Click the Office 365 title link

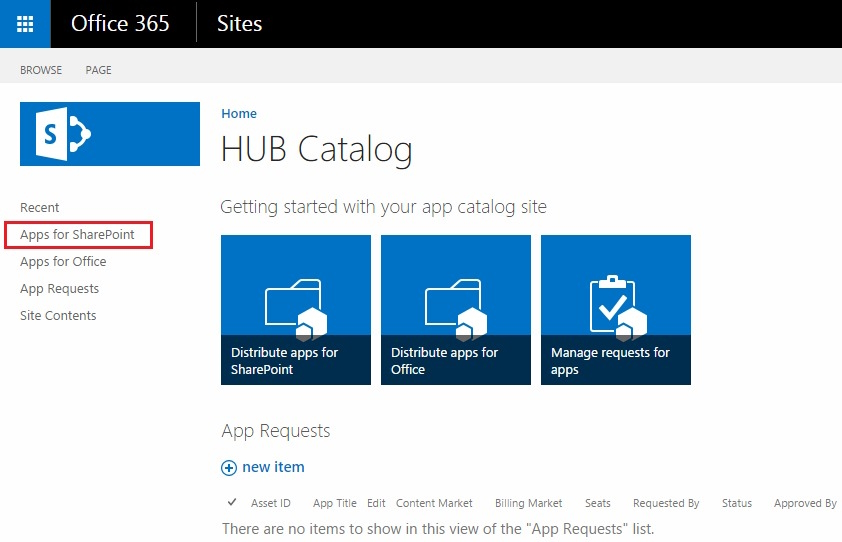[120, 24]
